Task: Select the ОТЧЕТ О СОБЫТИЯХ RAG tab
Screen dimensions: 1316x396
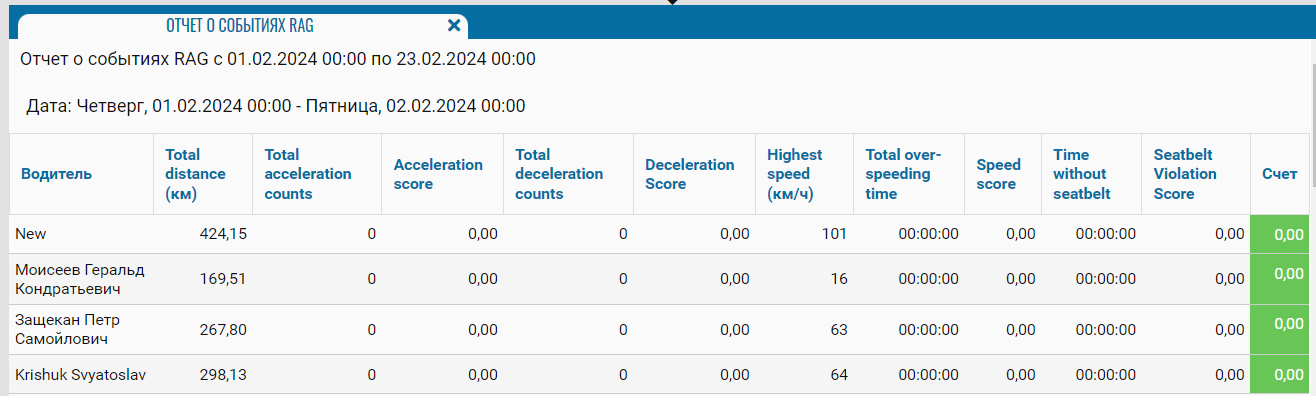Action: 240,26
